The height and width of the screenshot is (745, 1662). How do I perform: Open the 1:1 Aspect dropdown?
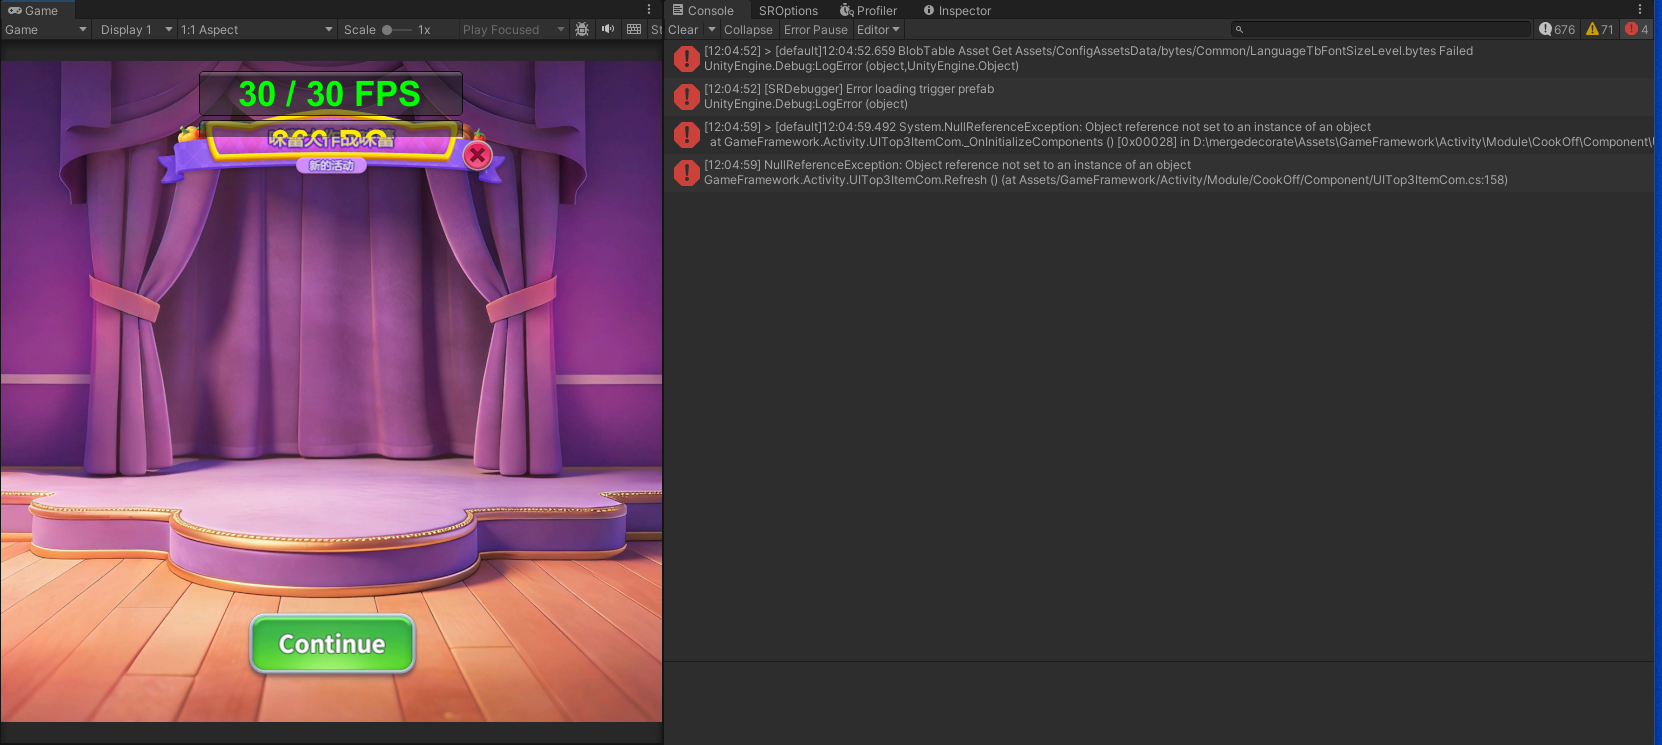(256, 30)
